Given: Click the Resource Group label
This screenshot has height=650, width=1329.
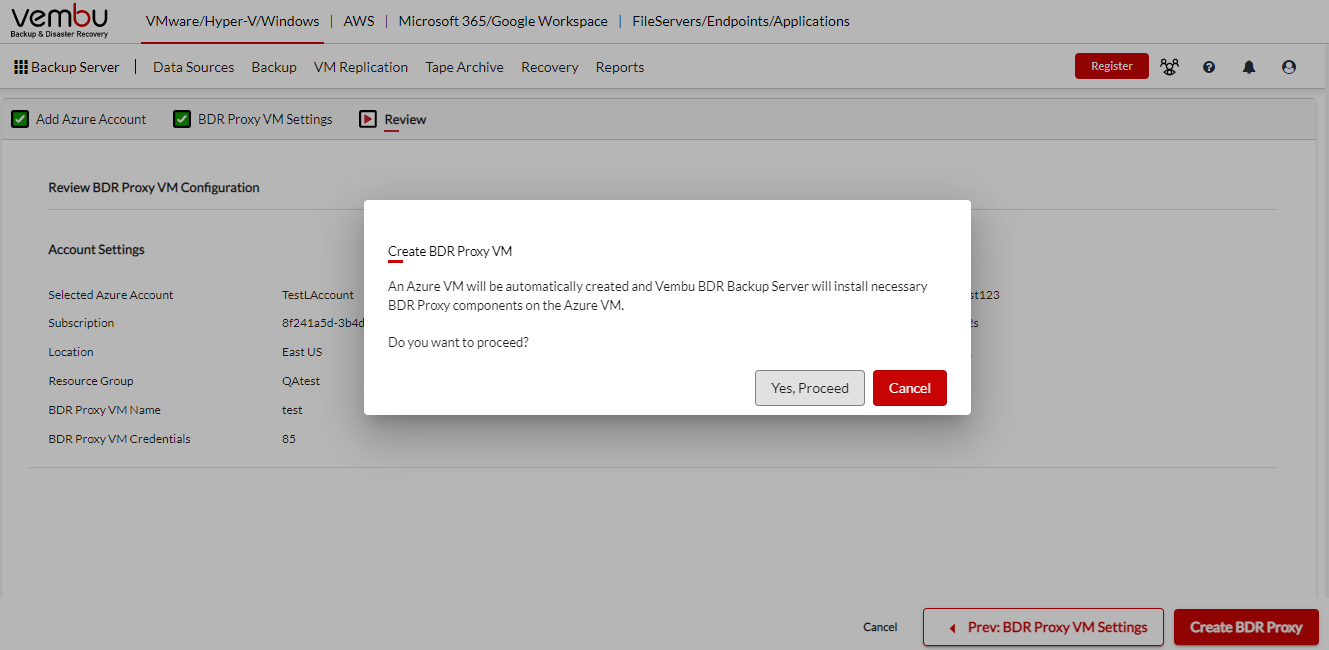Looking at the screenshot, I should click(91, 381).
